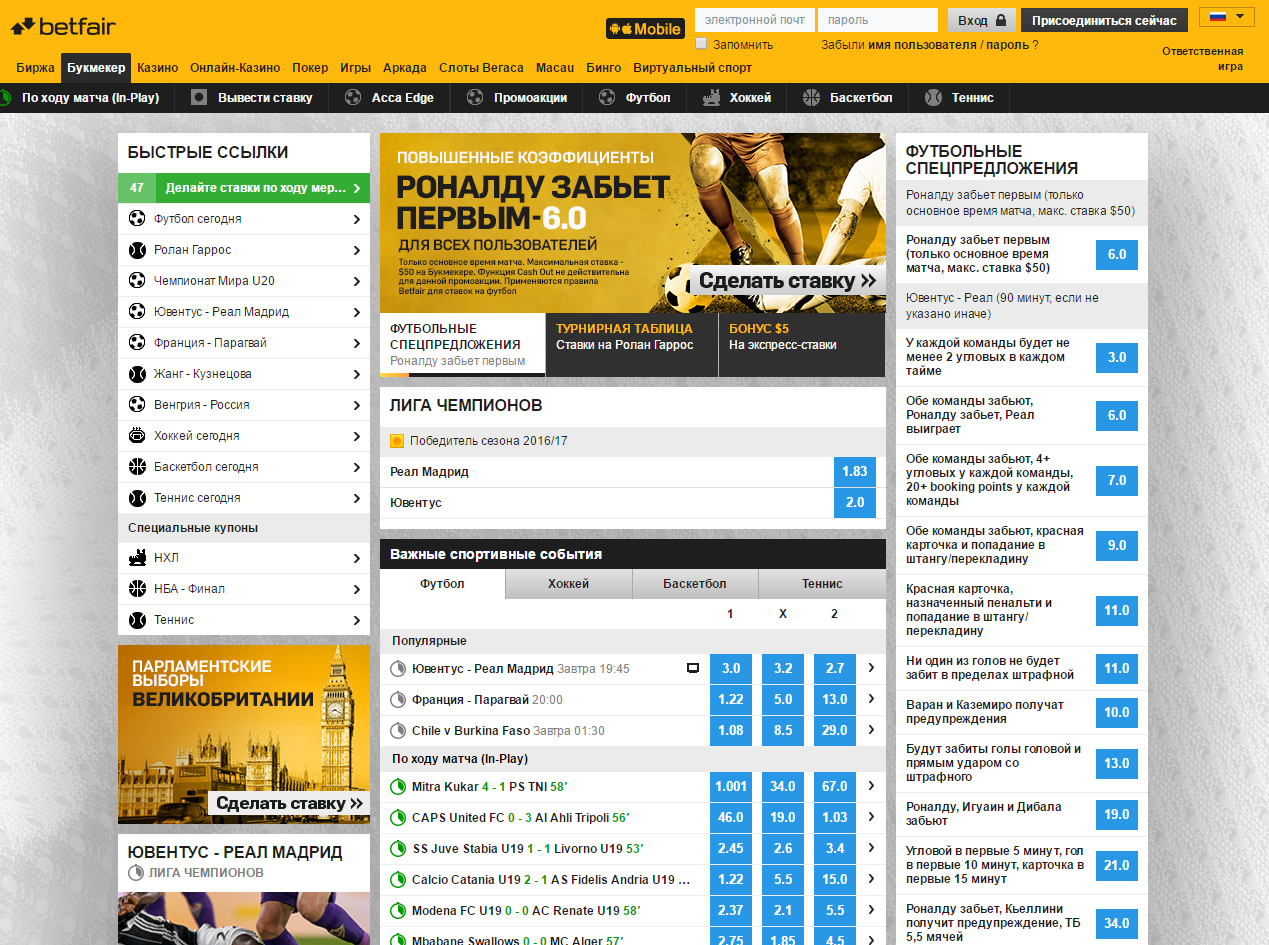Tick the Запомнить checkbox
1269x945 pixels.
[x=701, y=44]
